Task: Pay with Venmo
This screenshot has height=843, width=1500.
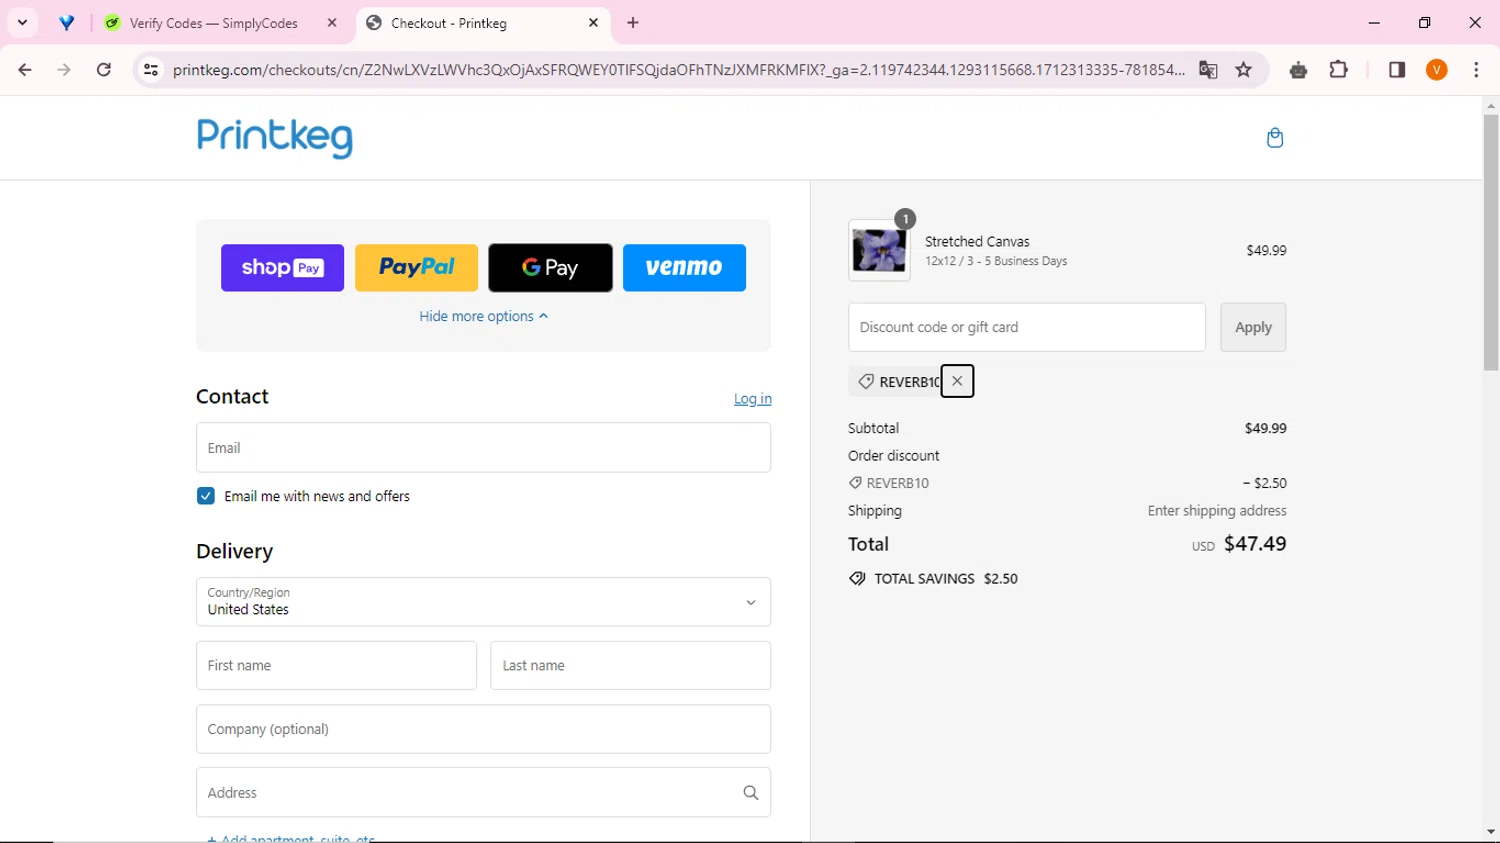Action: (x=684, y=268)
